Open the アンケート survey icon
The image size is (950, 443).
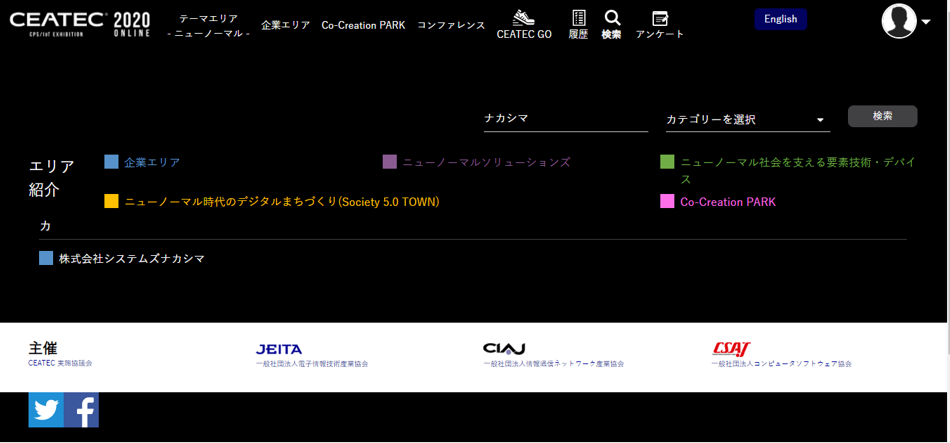tap(660, 18)
